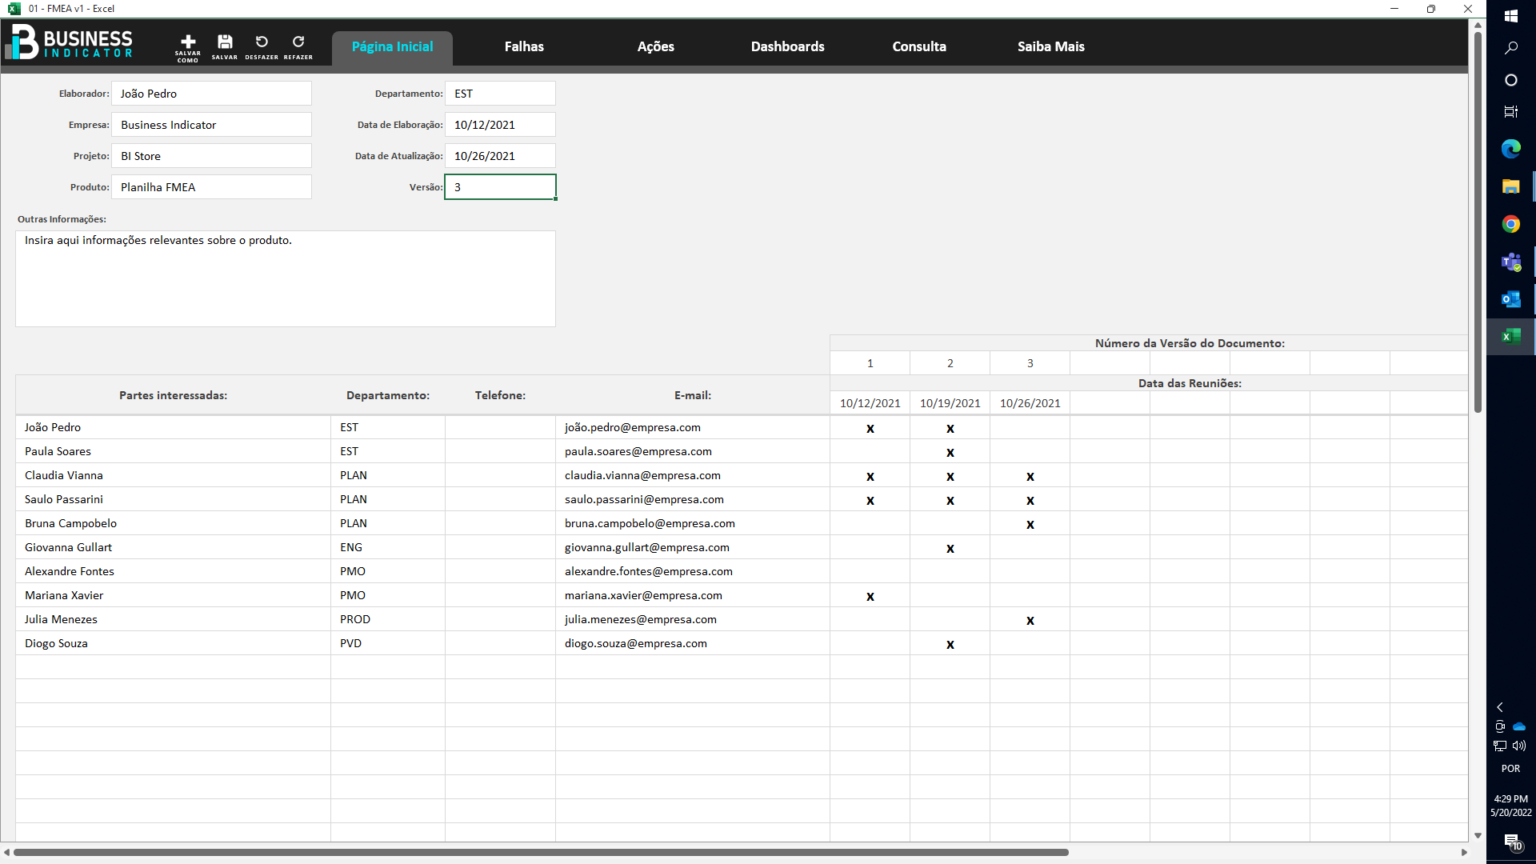Click the Desfazer undo icon
Viewport: 1536px width, 864px height.
point(261,43)
